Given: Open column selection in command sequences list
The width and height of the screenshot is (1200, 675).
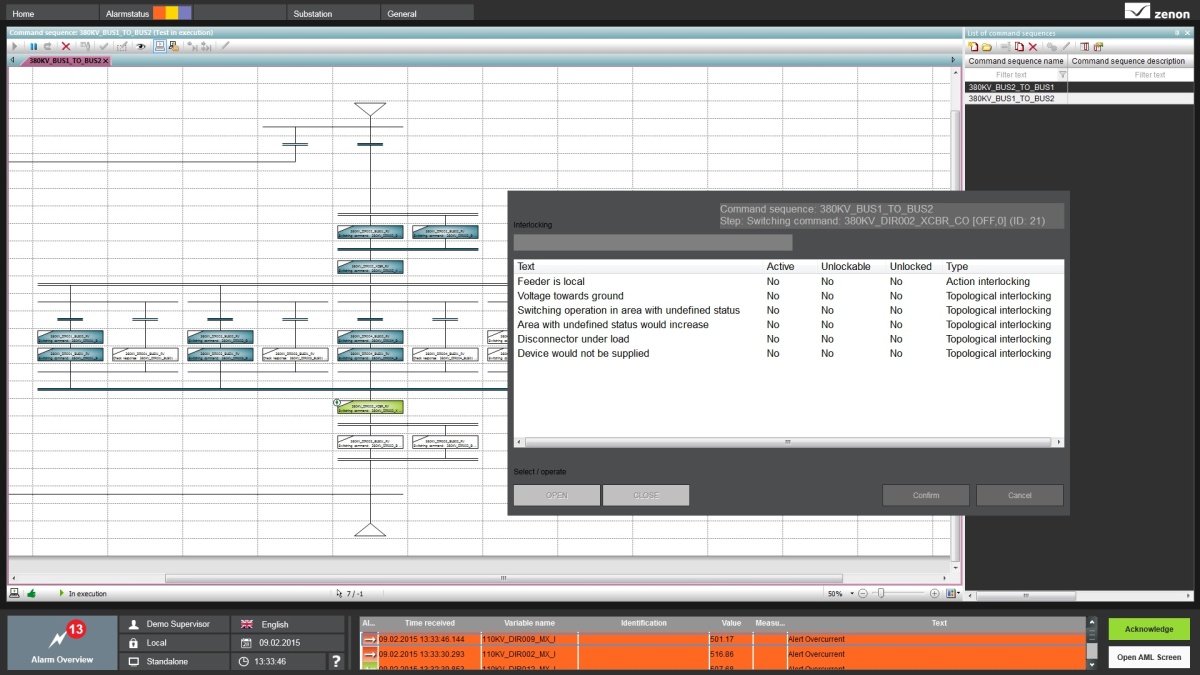Looking at the screenshot, I should point(1084,46).
